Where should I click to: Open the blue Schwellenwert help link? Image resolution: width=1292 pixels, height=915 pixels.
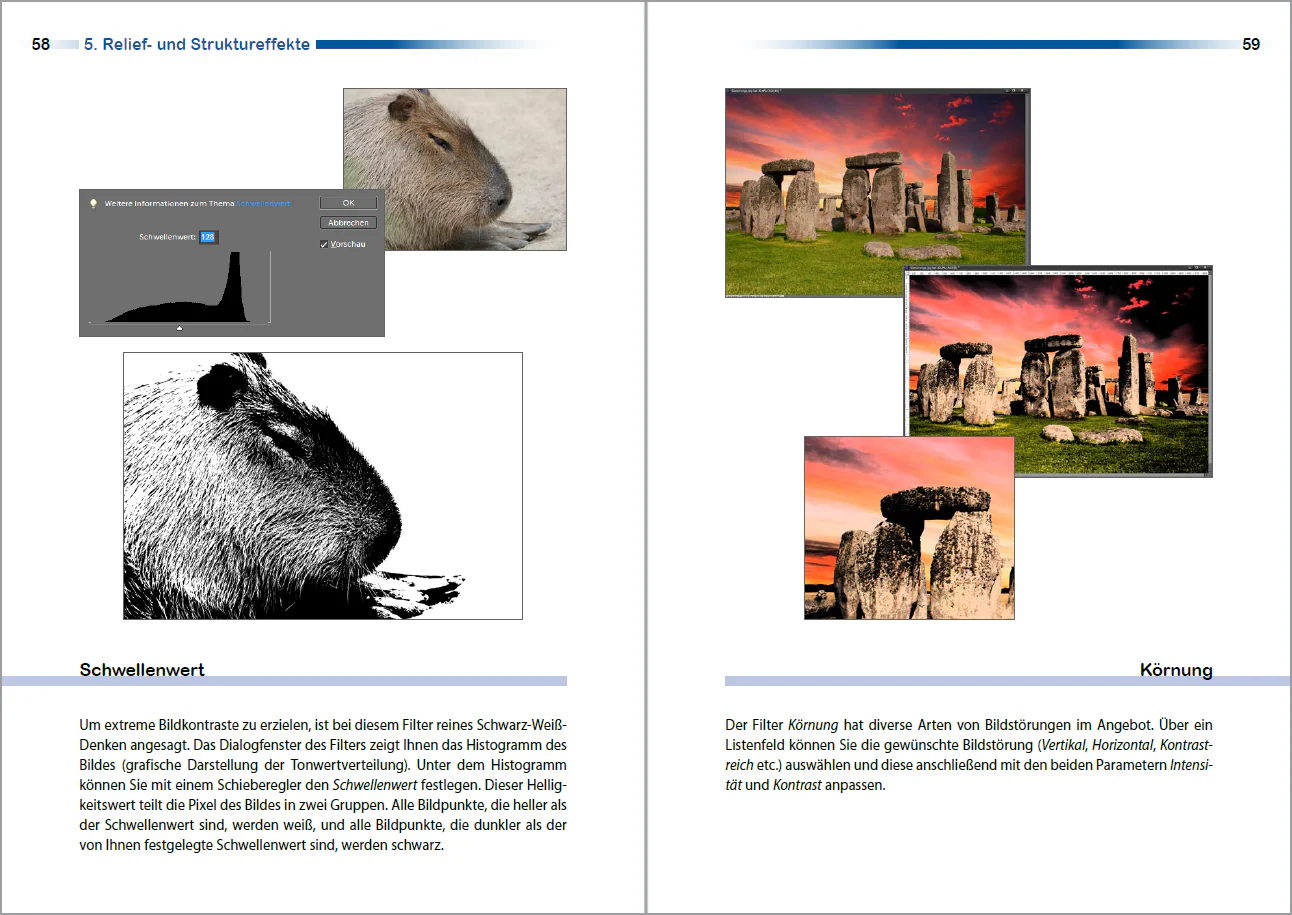[x=264, y=203]
